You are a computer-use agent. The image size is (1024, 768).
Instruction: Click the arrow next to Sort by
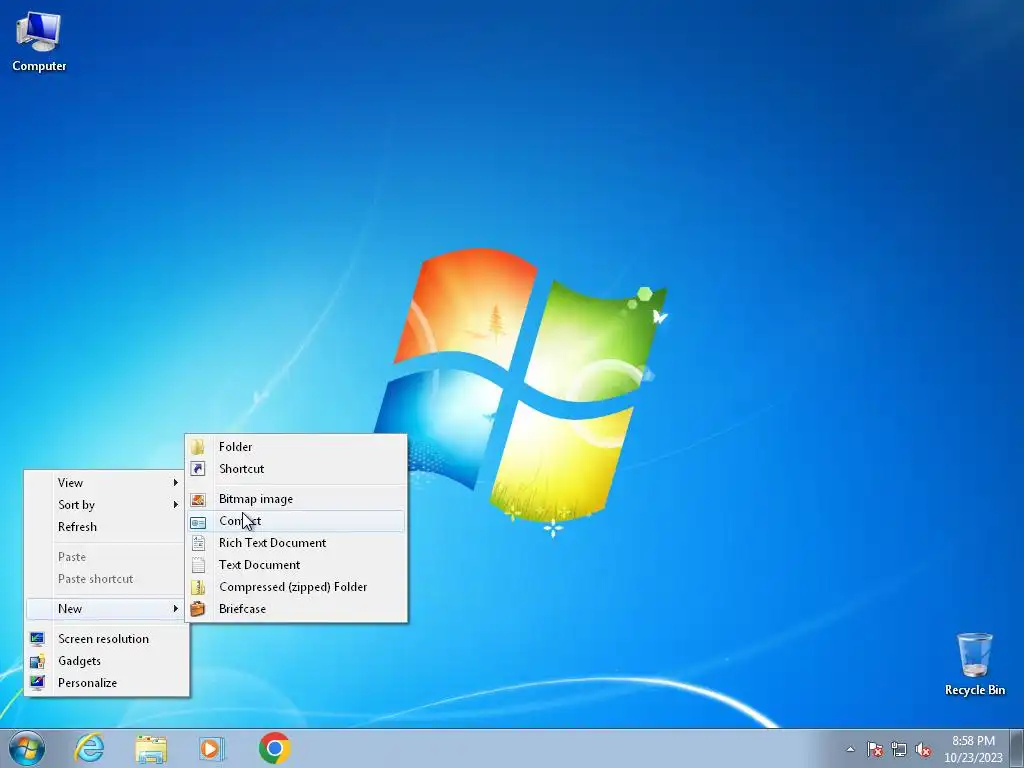click(175, 505)
